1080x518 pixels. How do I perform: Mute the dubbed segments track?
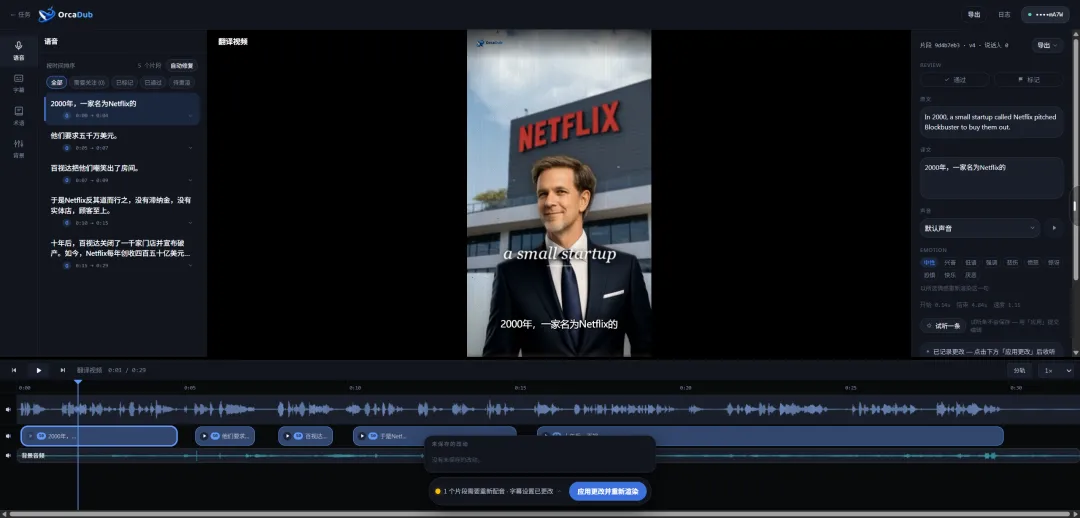click(x=8, y=436)
